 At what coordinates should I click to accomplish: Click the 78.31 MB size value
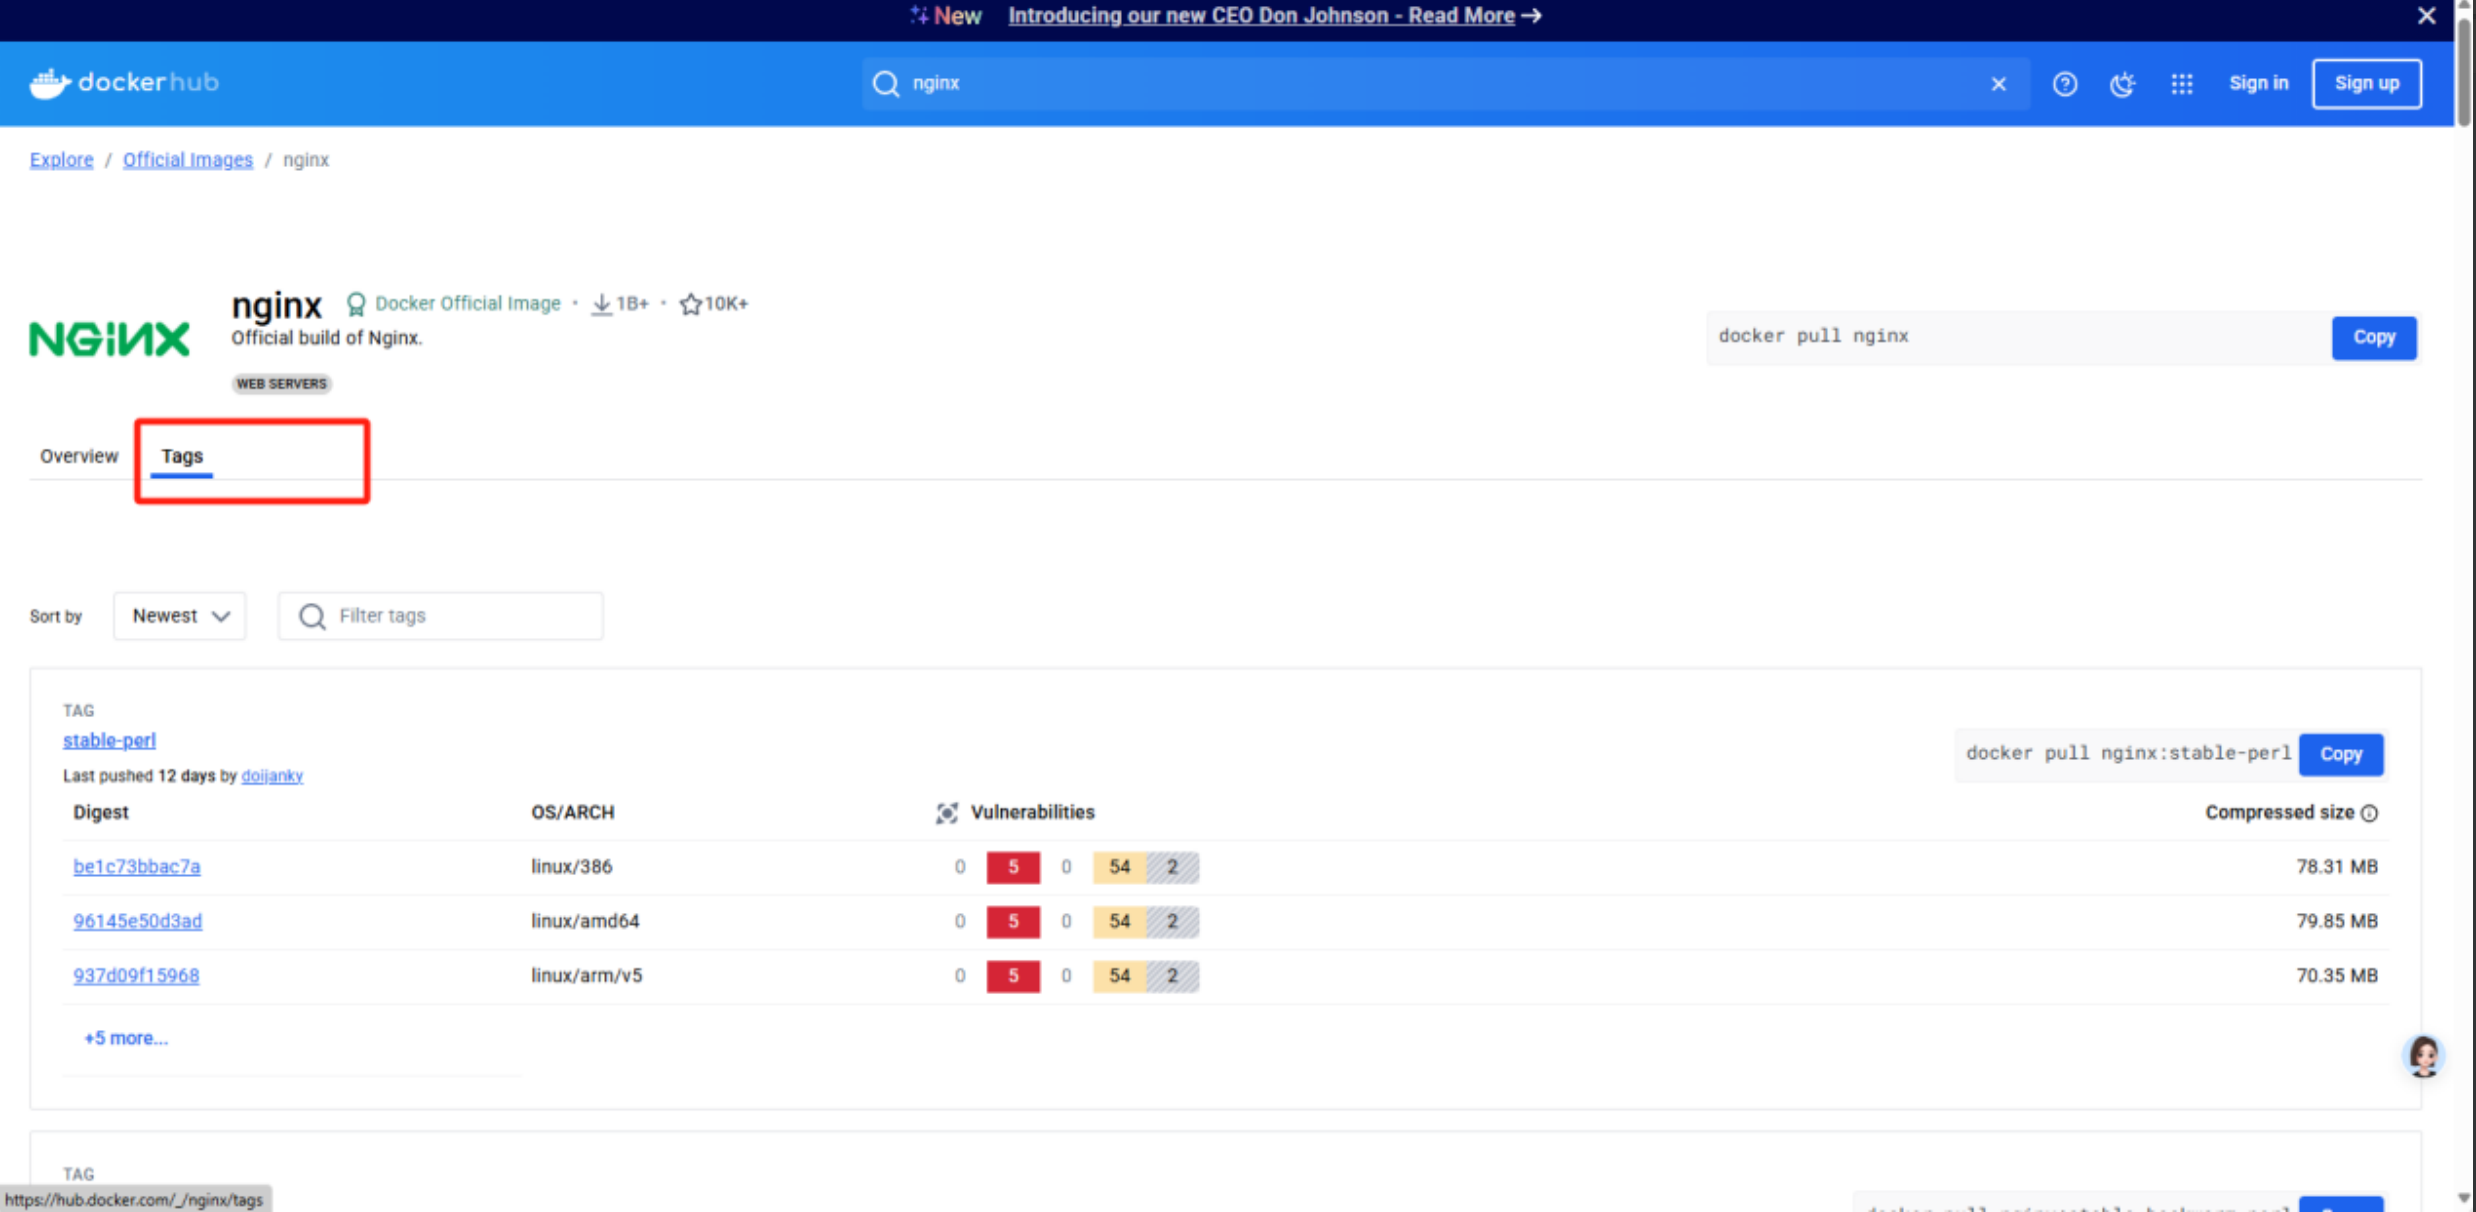pos(2337,867)
